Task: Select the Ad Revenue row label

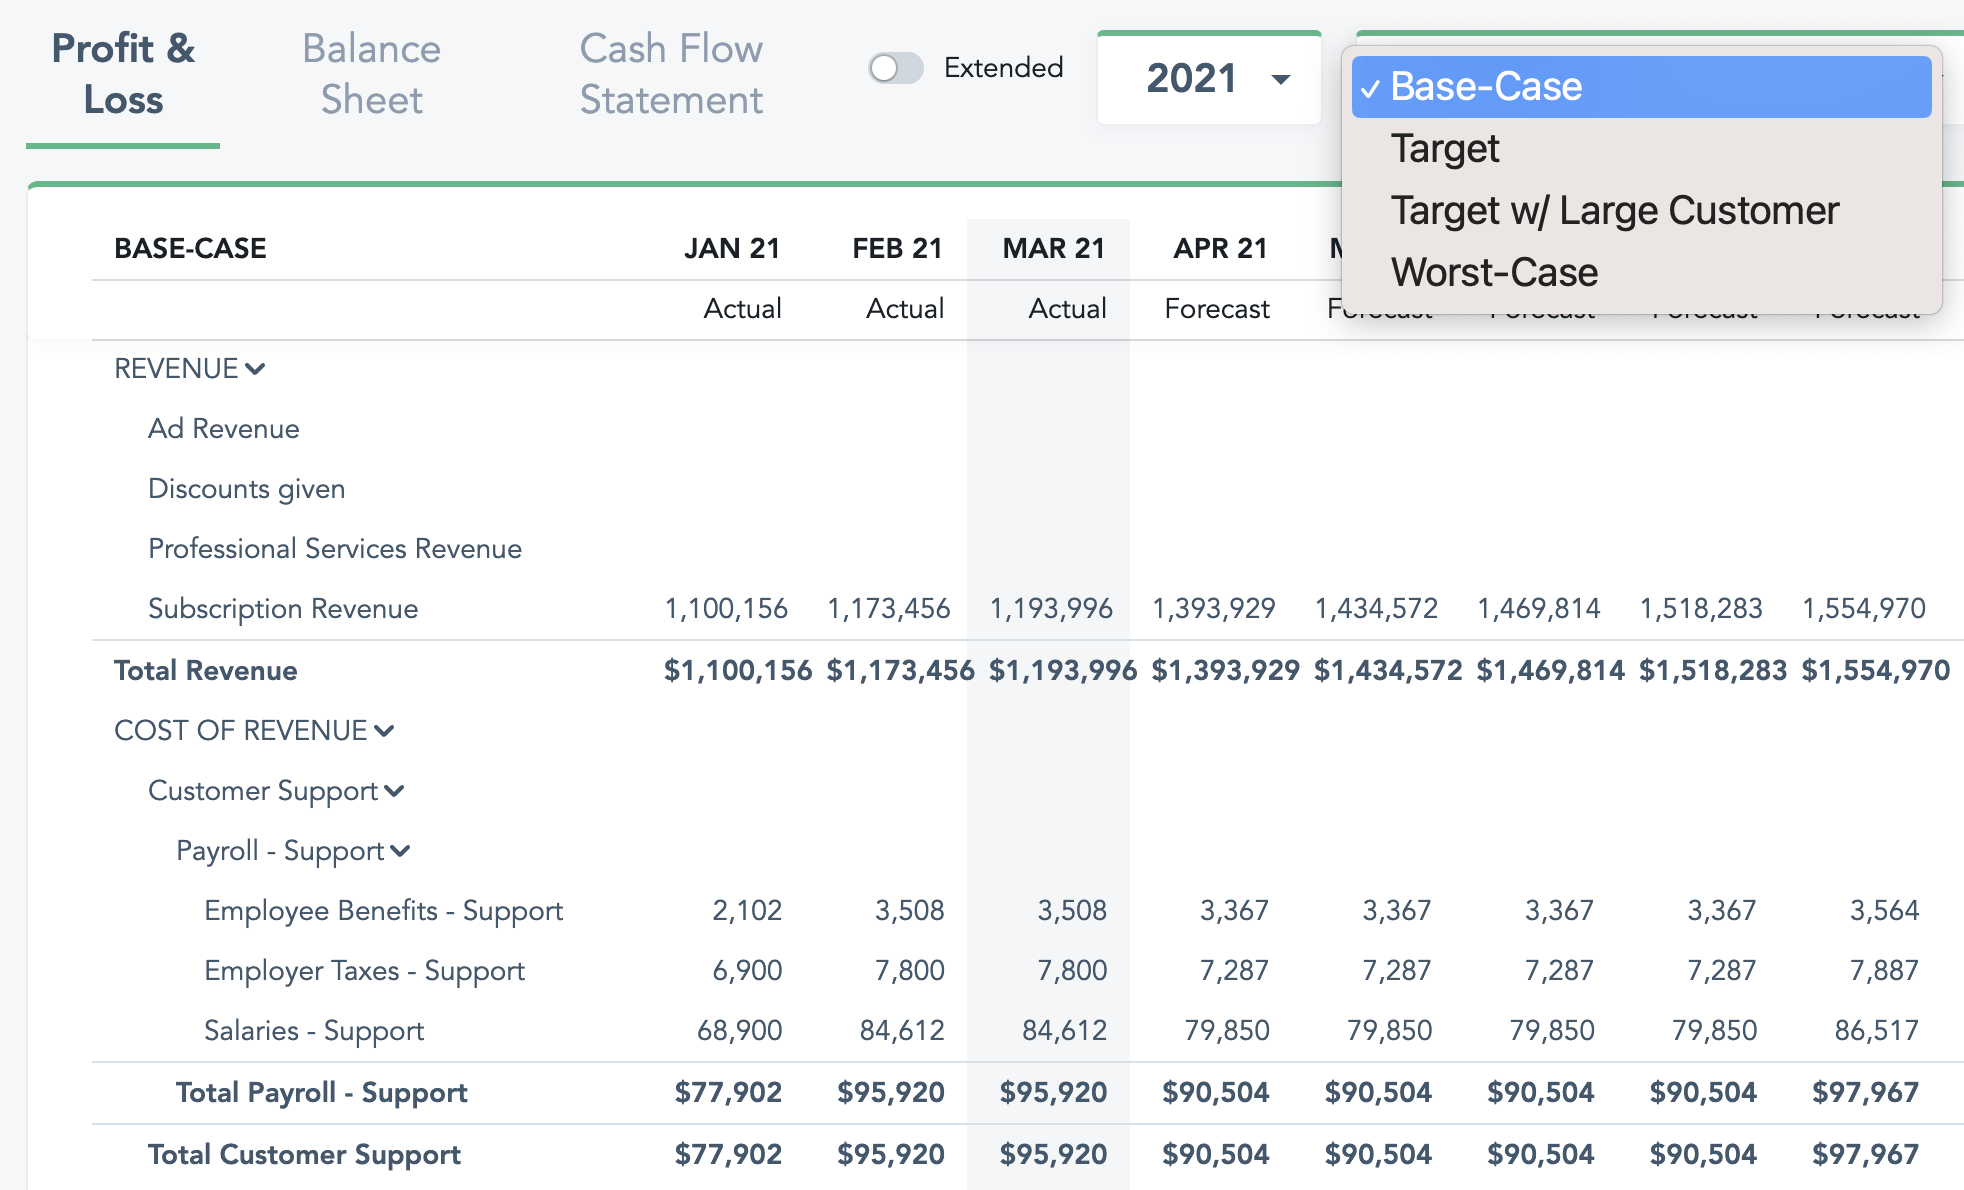Action: coord(224,429)
